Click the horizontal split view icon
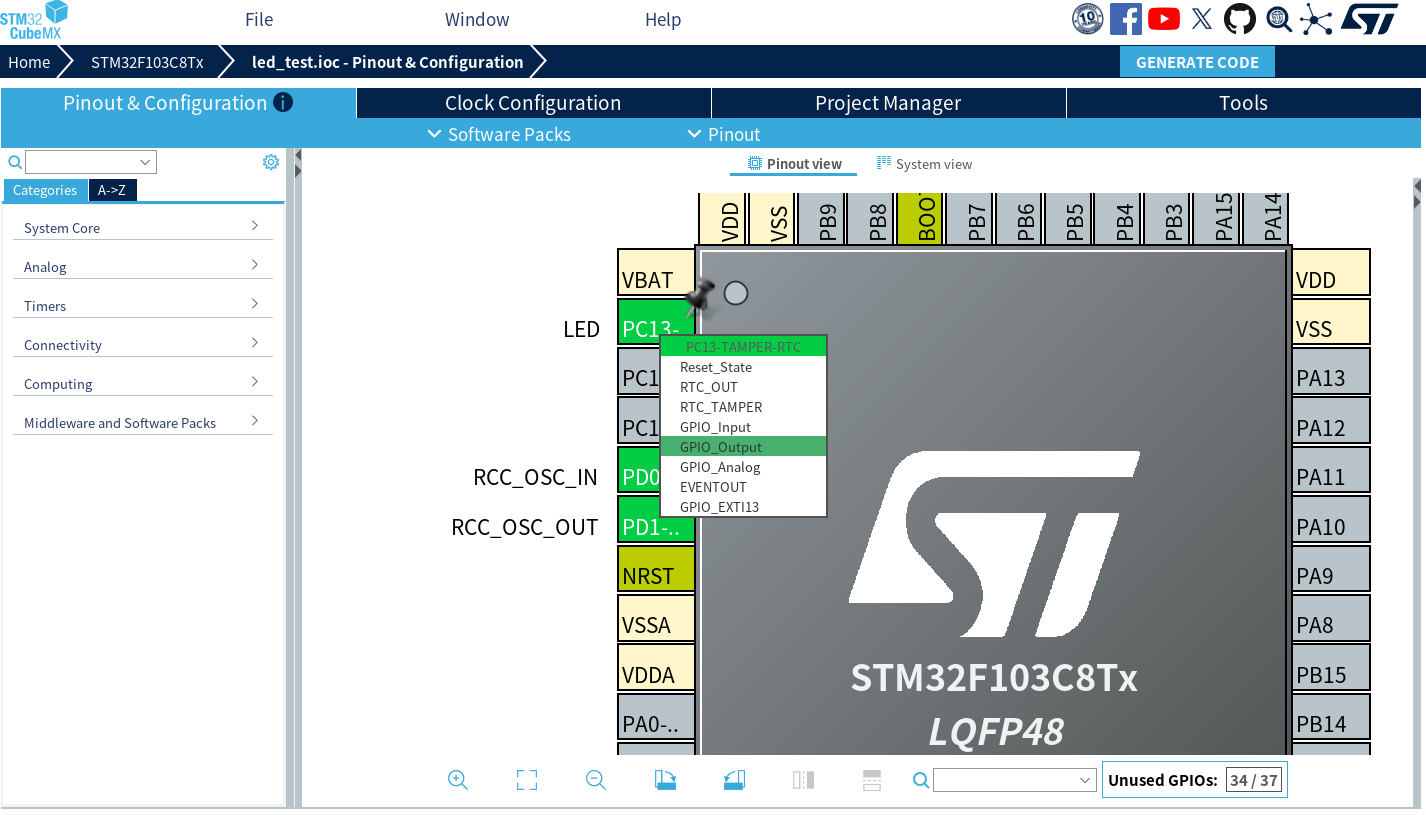This screenshot has height=815, width=1426. (871, 780)
